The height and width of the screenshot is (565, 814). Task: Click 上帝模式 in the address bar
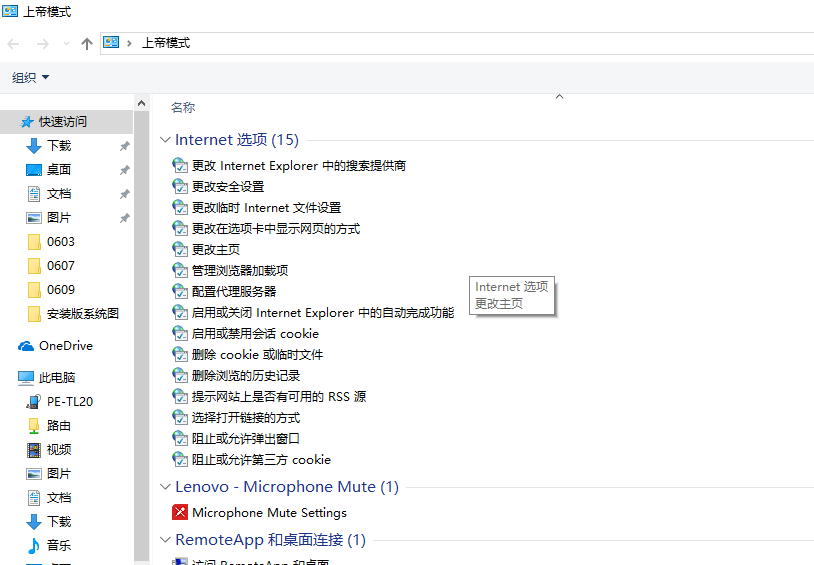(166, 43)
